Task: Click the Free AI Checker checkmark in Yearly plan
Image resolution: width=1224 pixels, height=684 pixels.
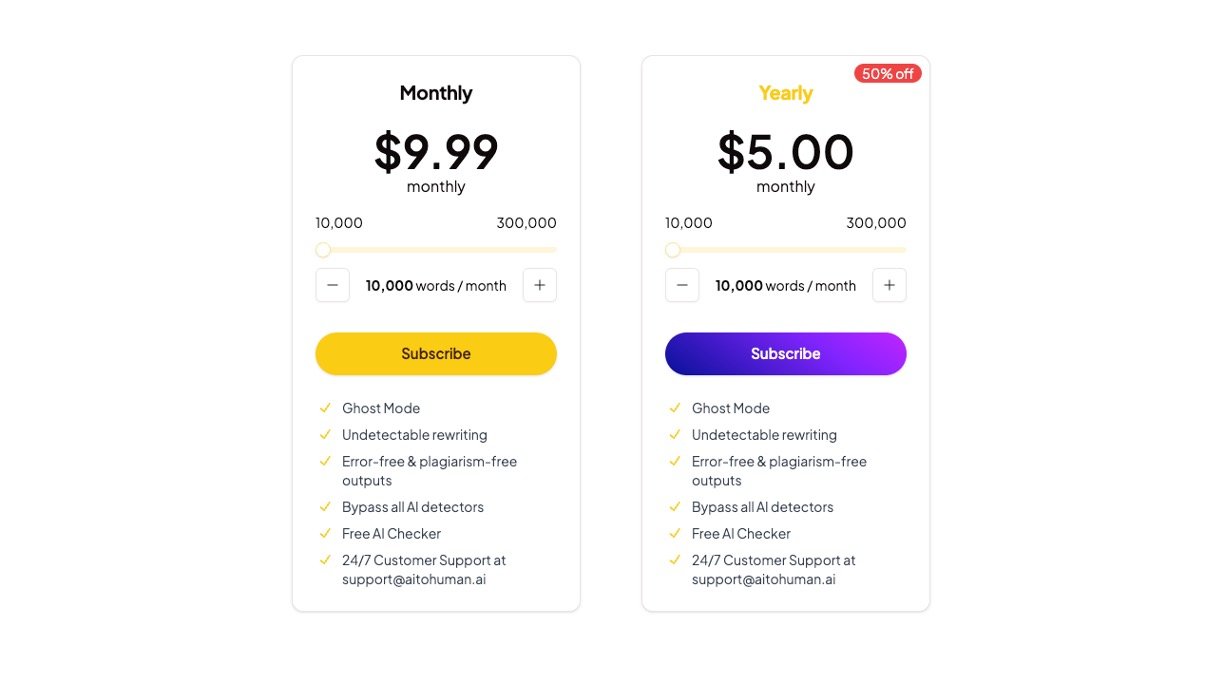Action: pyautogui.click(x=675, y=533)
